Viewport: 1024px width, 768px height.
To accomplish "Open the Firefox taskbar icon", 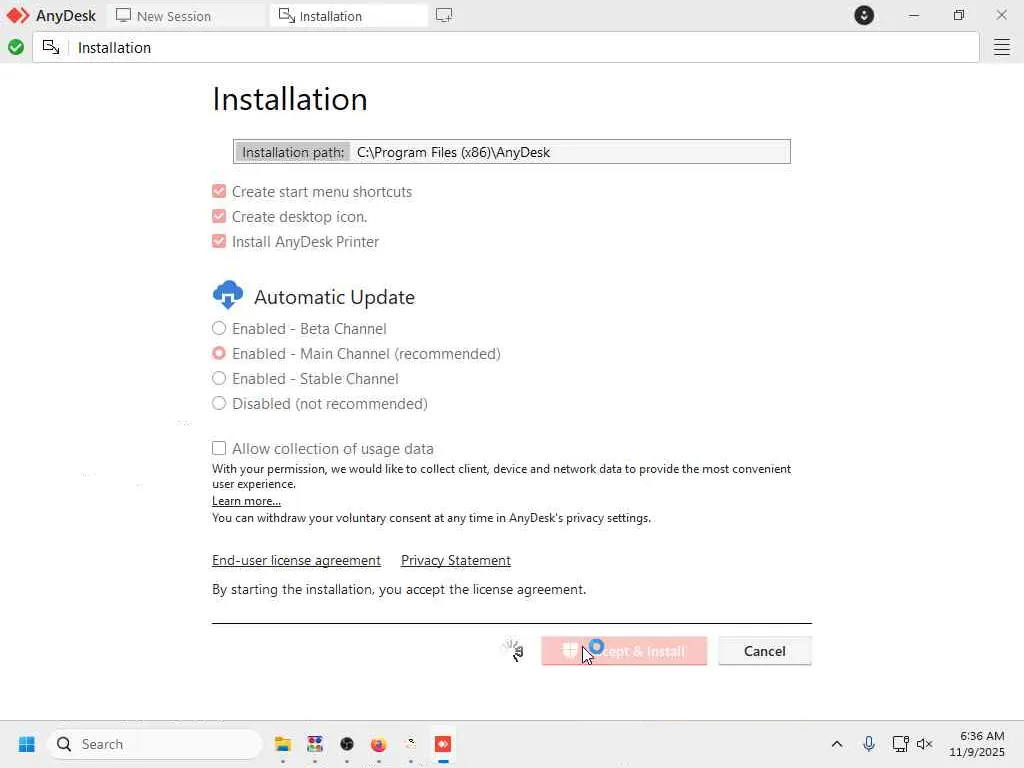I will point(379,744).
